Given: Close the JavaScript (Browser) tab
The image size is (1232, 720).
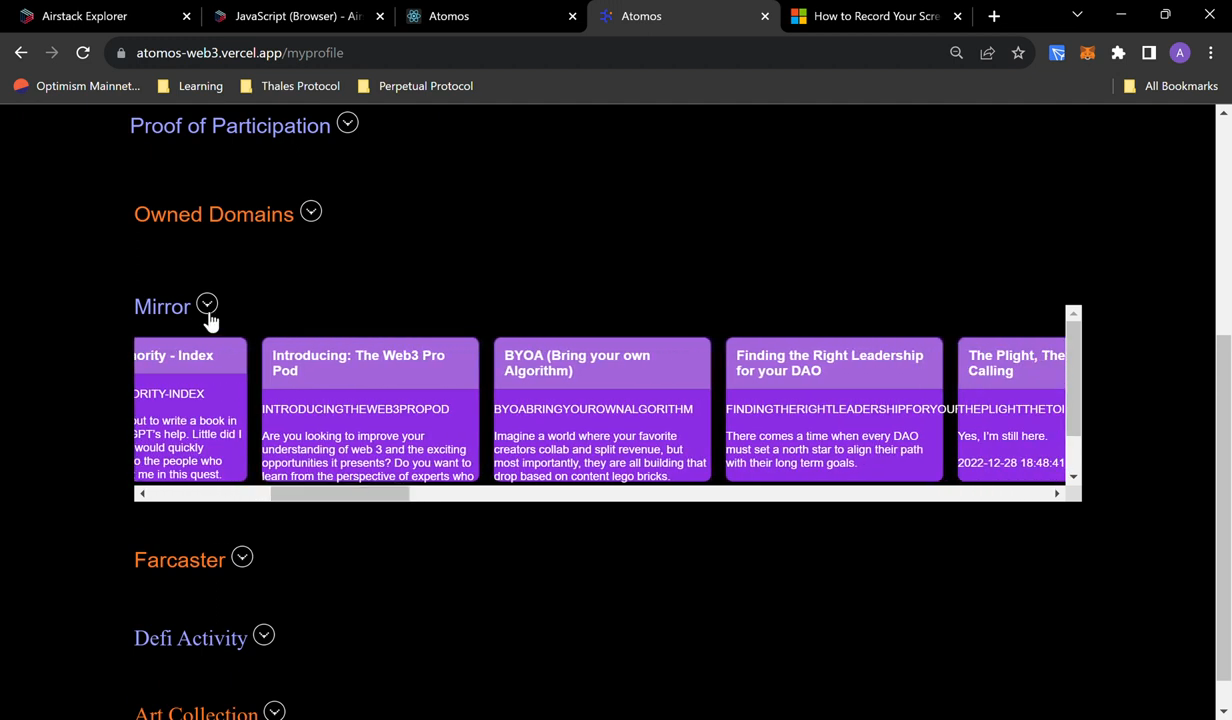Looking at the screenshot, I should coord(380,16).
